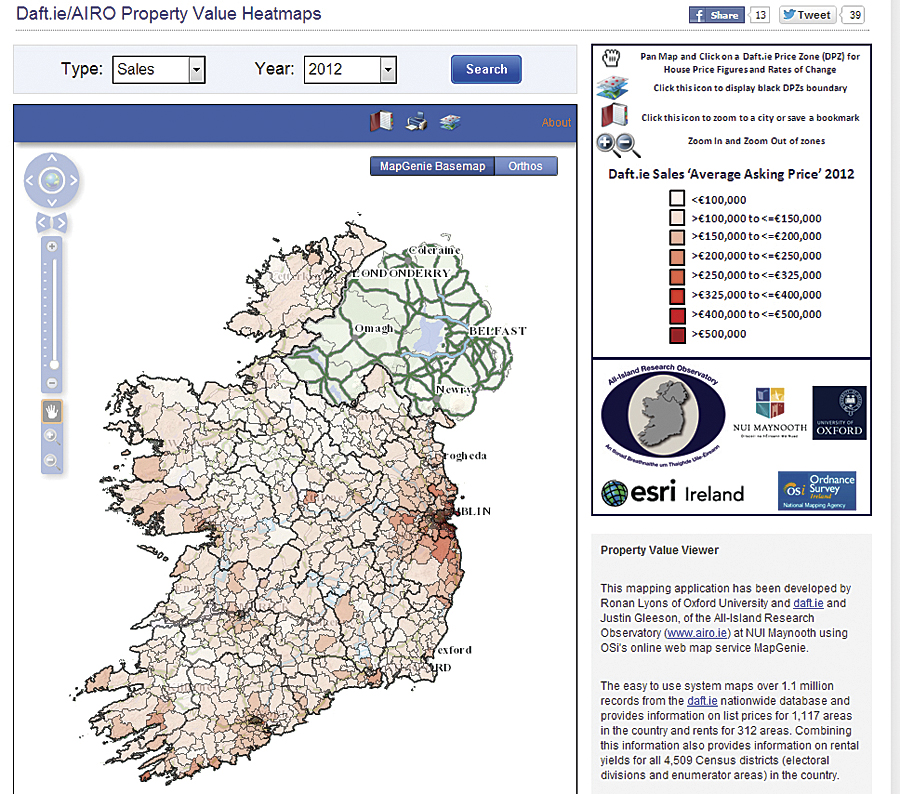Switch to MapGenie Basemap view
Screen dimensions: 900x794
[x=432, y=166]
